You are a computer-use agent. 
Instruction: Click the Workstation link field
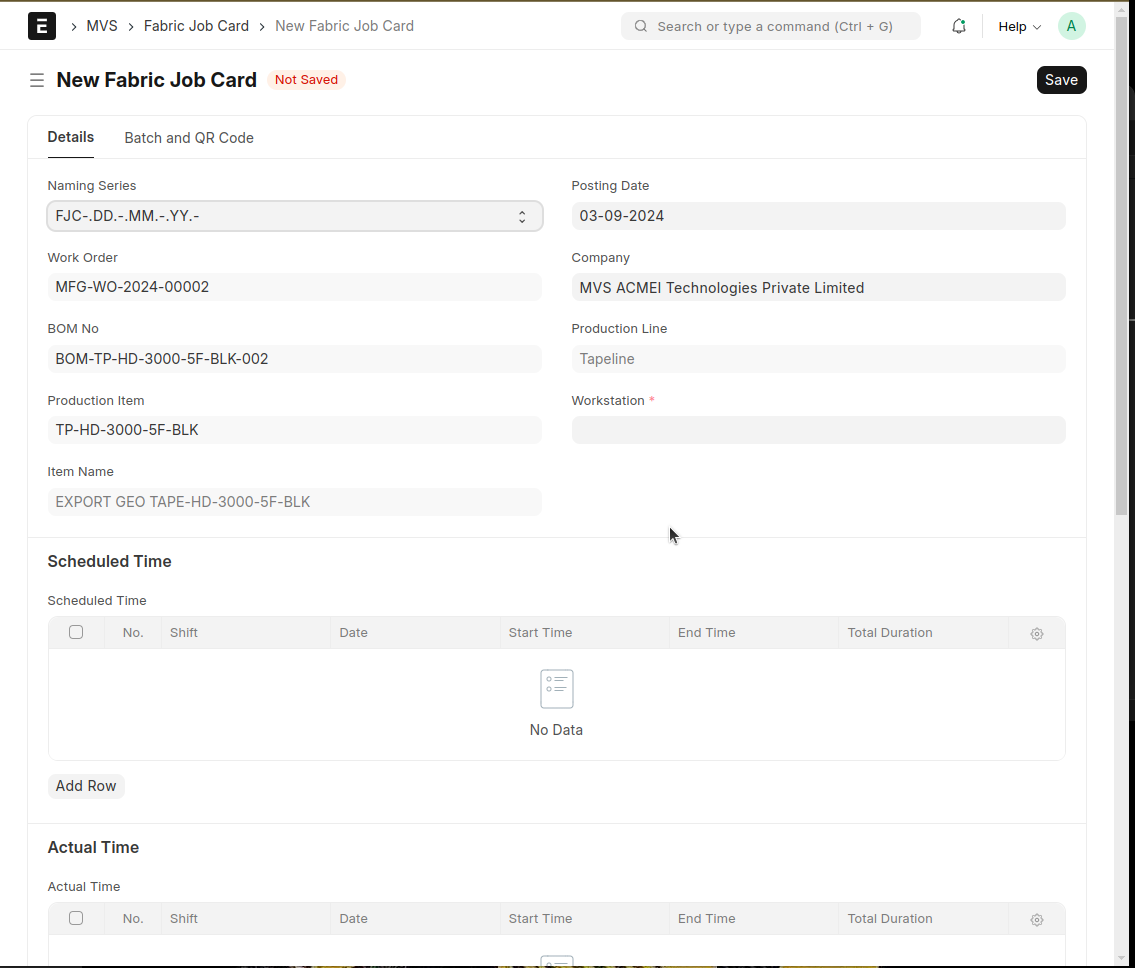pyautogui.click(x=817, y=430)
